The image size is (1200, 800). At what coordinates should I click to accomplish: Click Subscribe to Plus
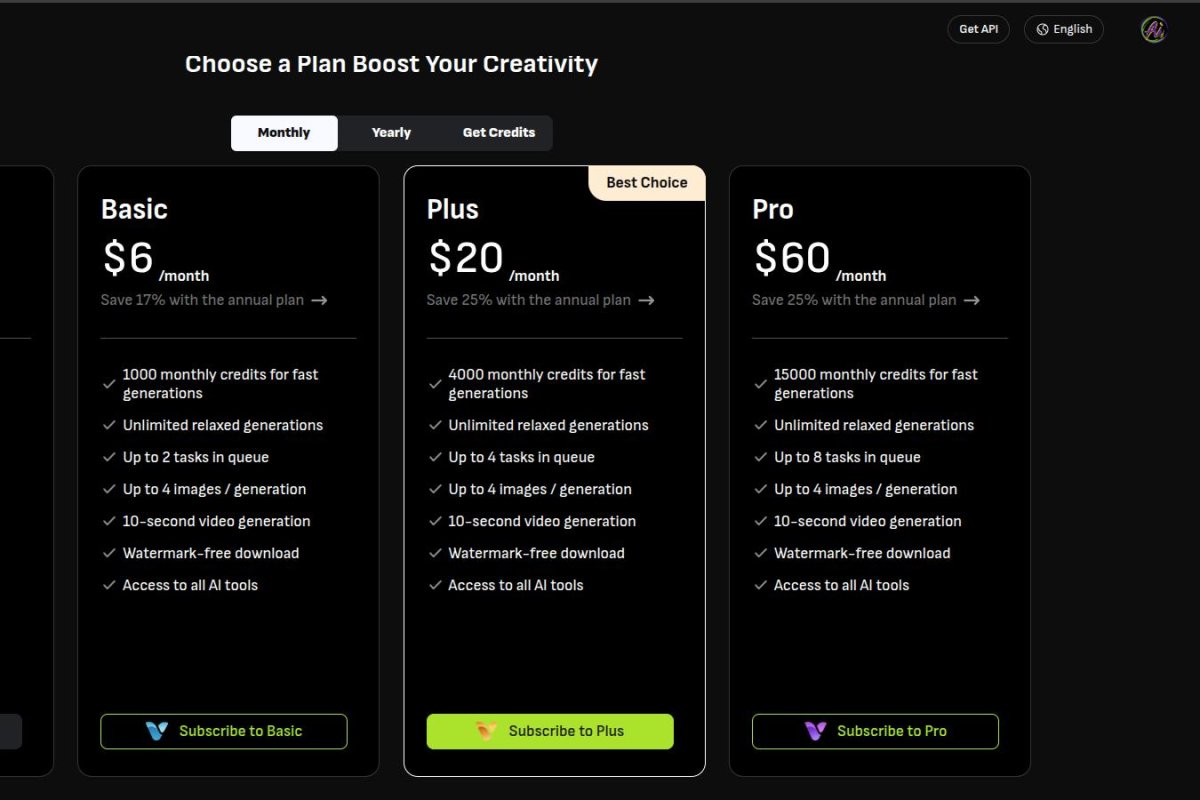tap(550, 731)
